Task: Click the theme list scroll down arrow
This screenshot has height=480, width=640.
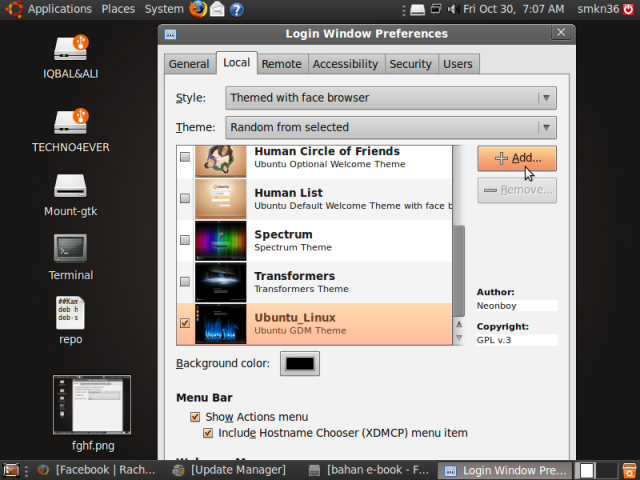Action: 459,338
